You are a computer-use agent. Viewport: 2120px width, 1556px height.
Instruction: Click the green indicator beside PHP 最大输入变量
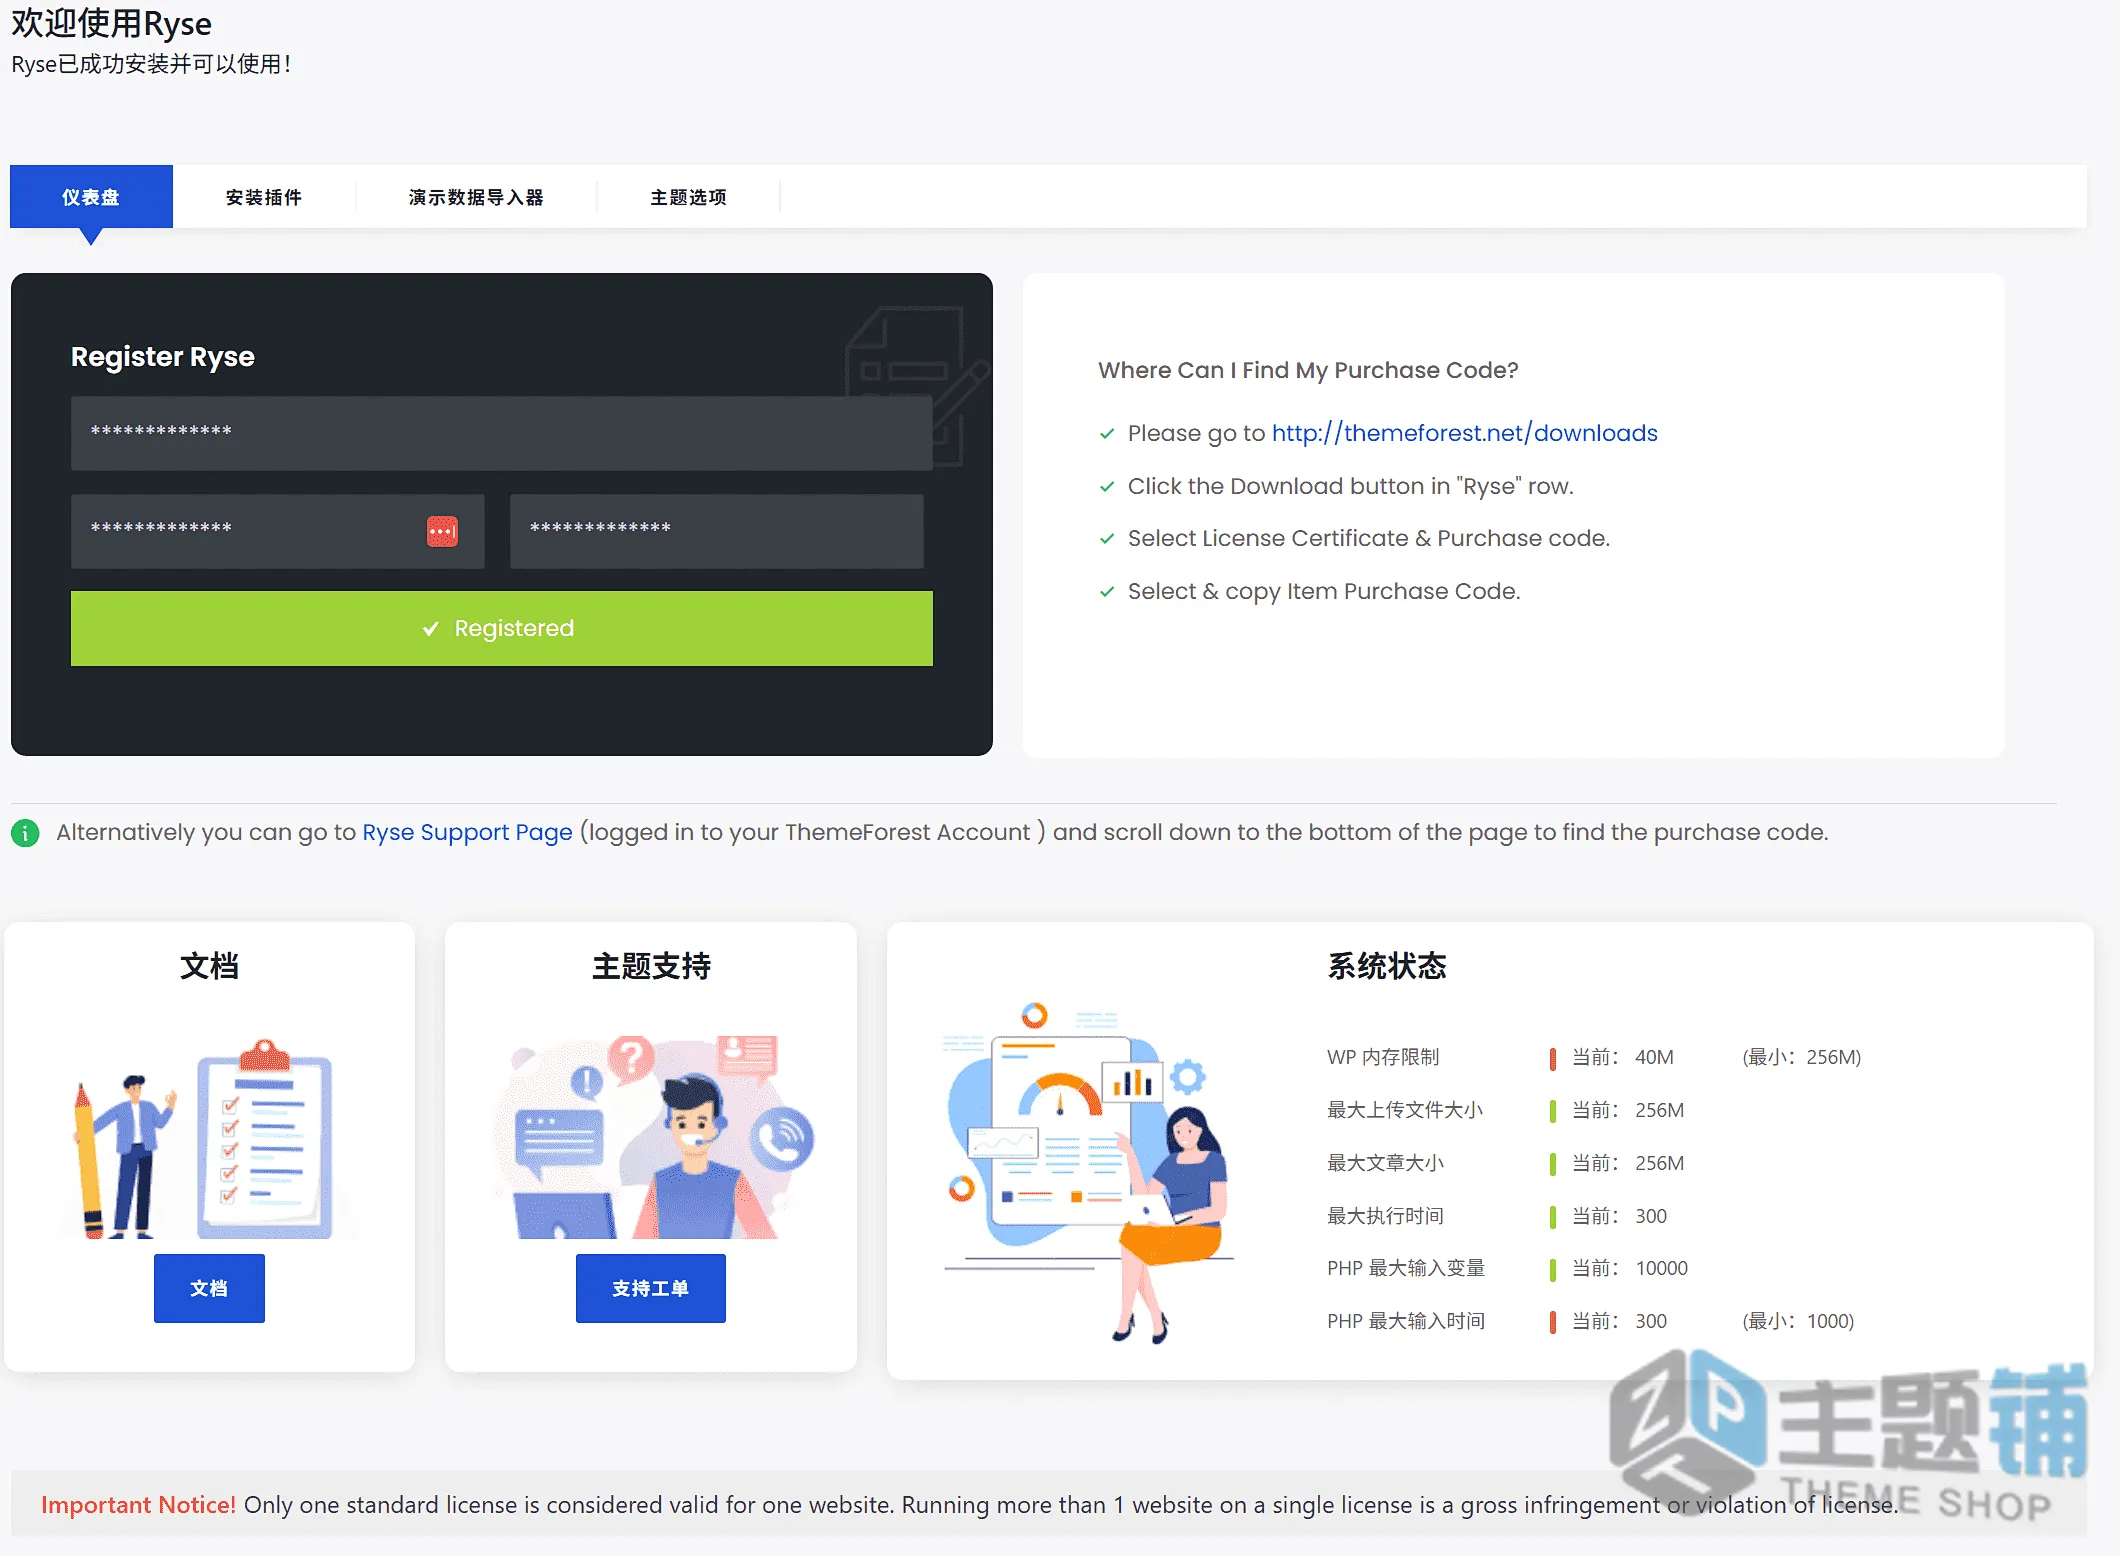(x=1552, y=1269)
